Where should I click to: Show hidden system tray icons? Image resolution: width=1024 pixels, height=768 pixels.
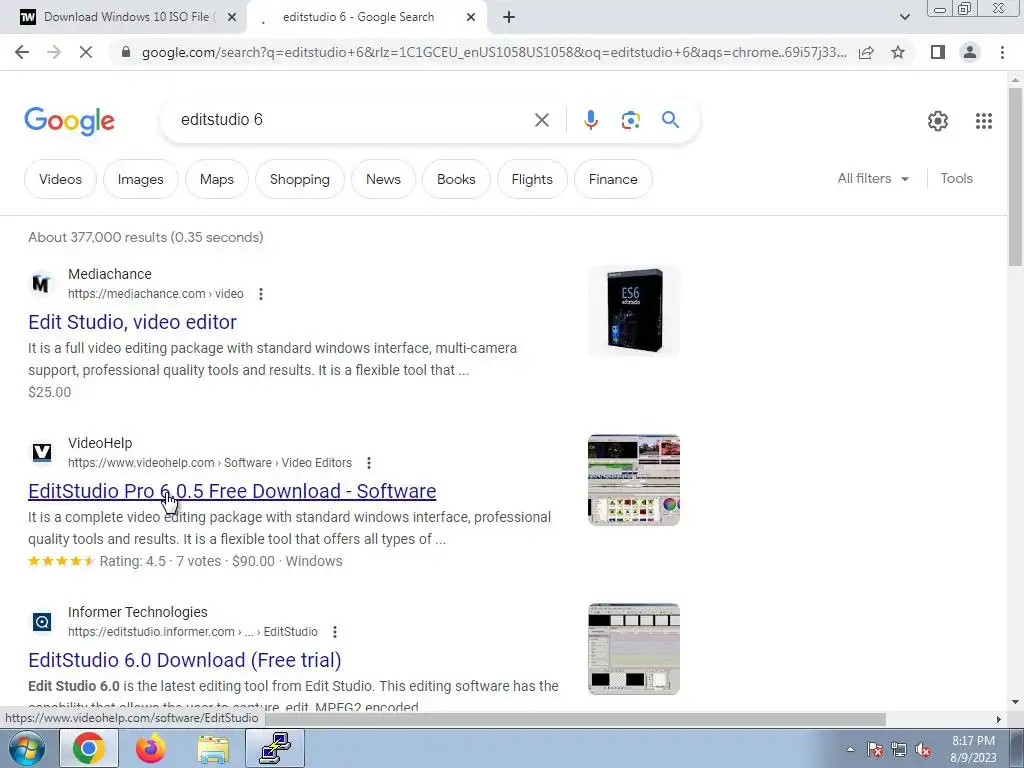tap(850, 749)
